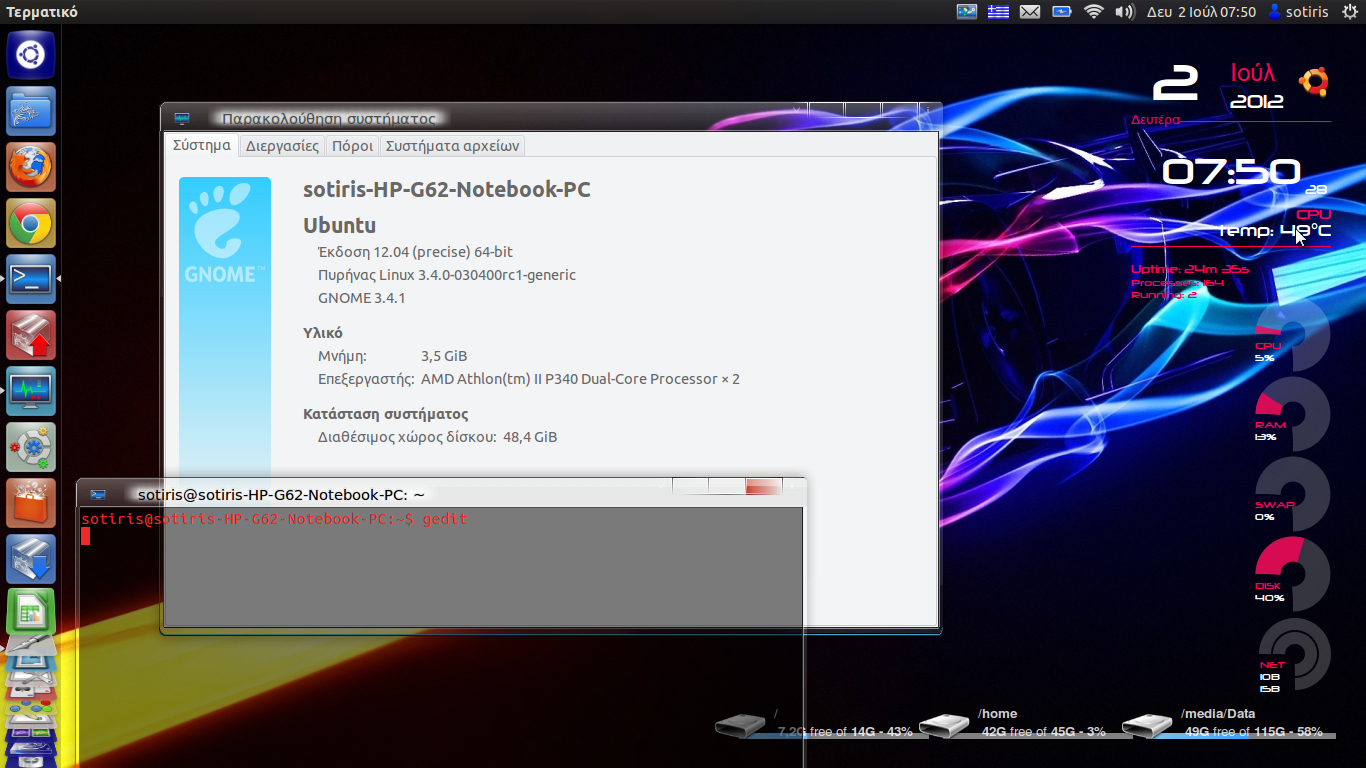Click the DISK 40% gauge on the desktop
The width and height of the screenshot is (1366, 768).
coord(1292,575)
